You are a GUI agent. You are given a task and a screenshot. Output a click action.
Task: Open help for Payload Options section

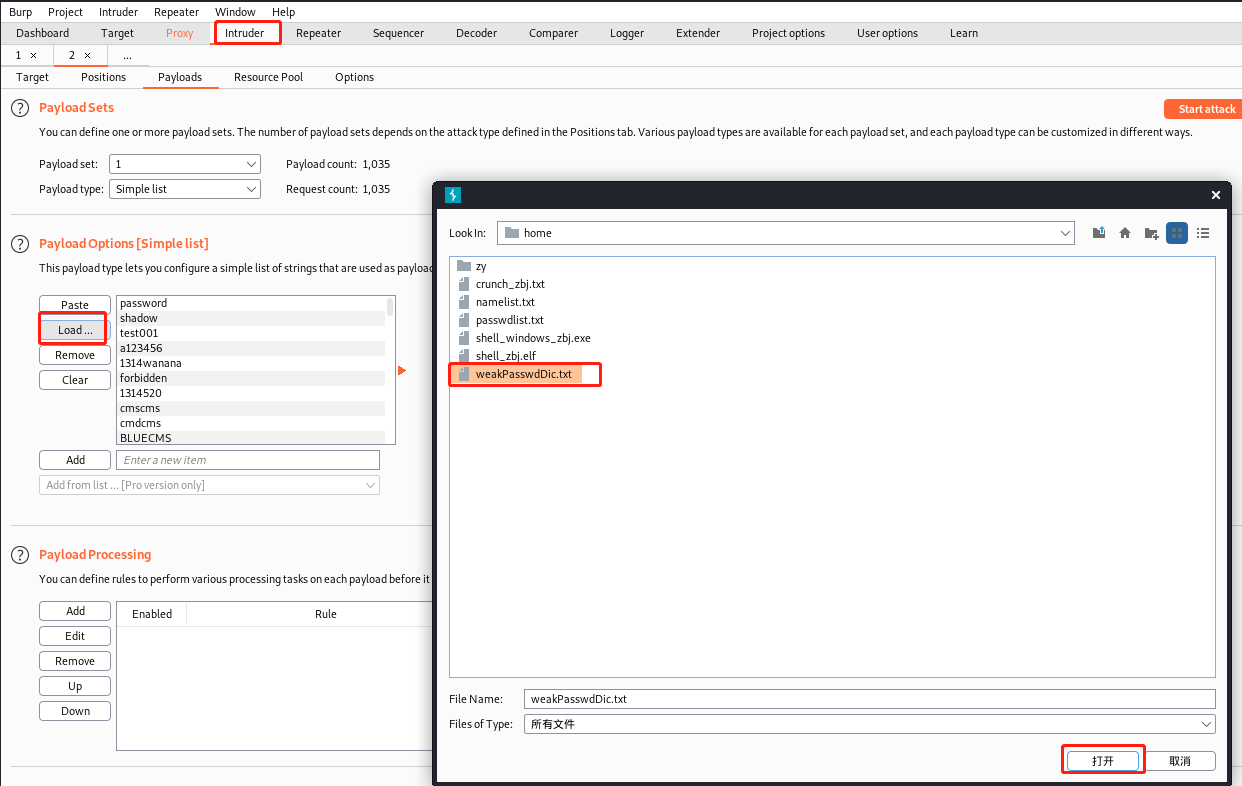point(20,244)
